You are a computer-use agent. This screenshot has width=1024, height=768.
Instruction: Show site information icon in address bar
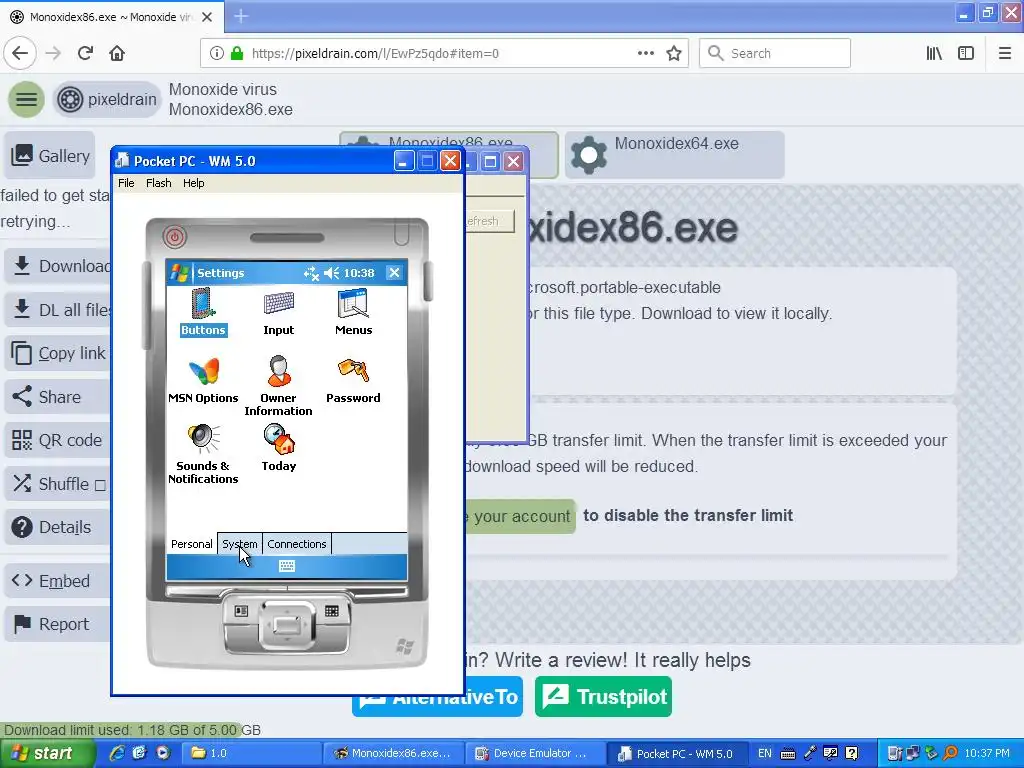(217, 54)
